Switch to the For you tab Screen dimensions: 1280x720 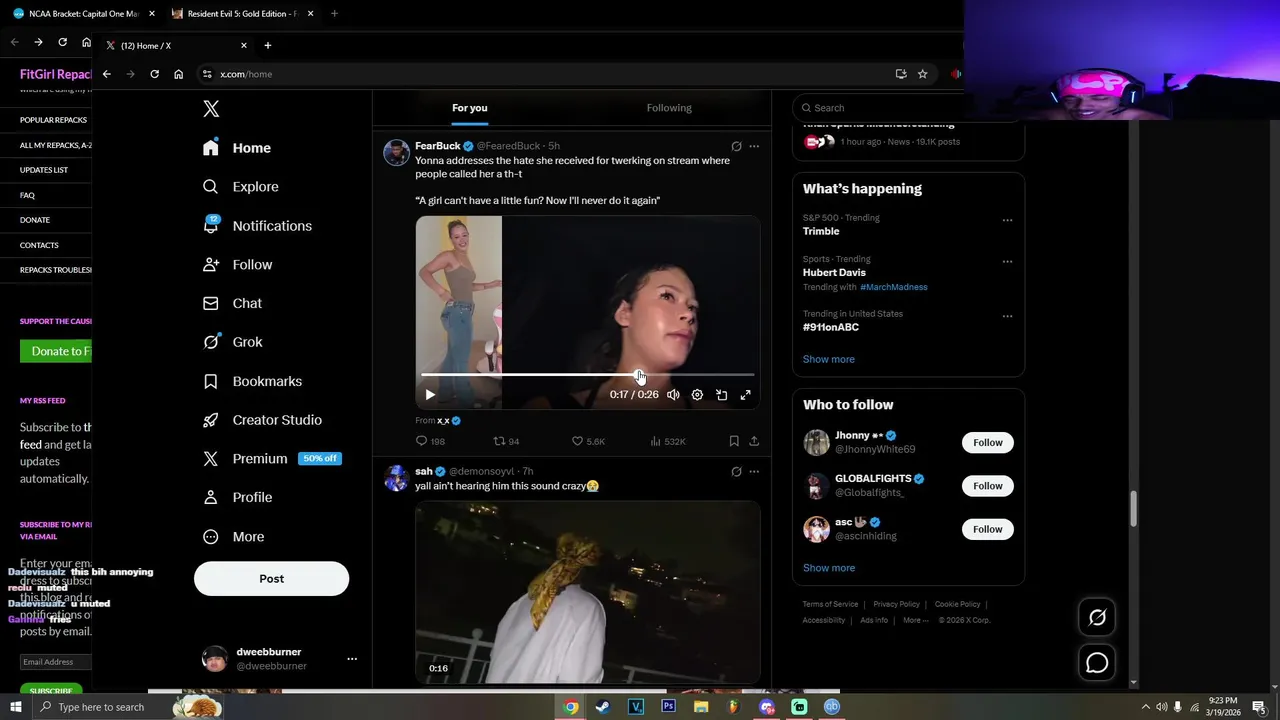[469, 108]
